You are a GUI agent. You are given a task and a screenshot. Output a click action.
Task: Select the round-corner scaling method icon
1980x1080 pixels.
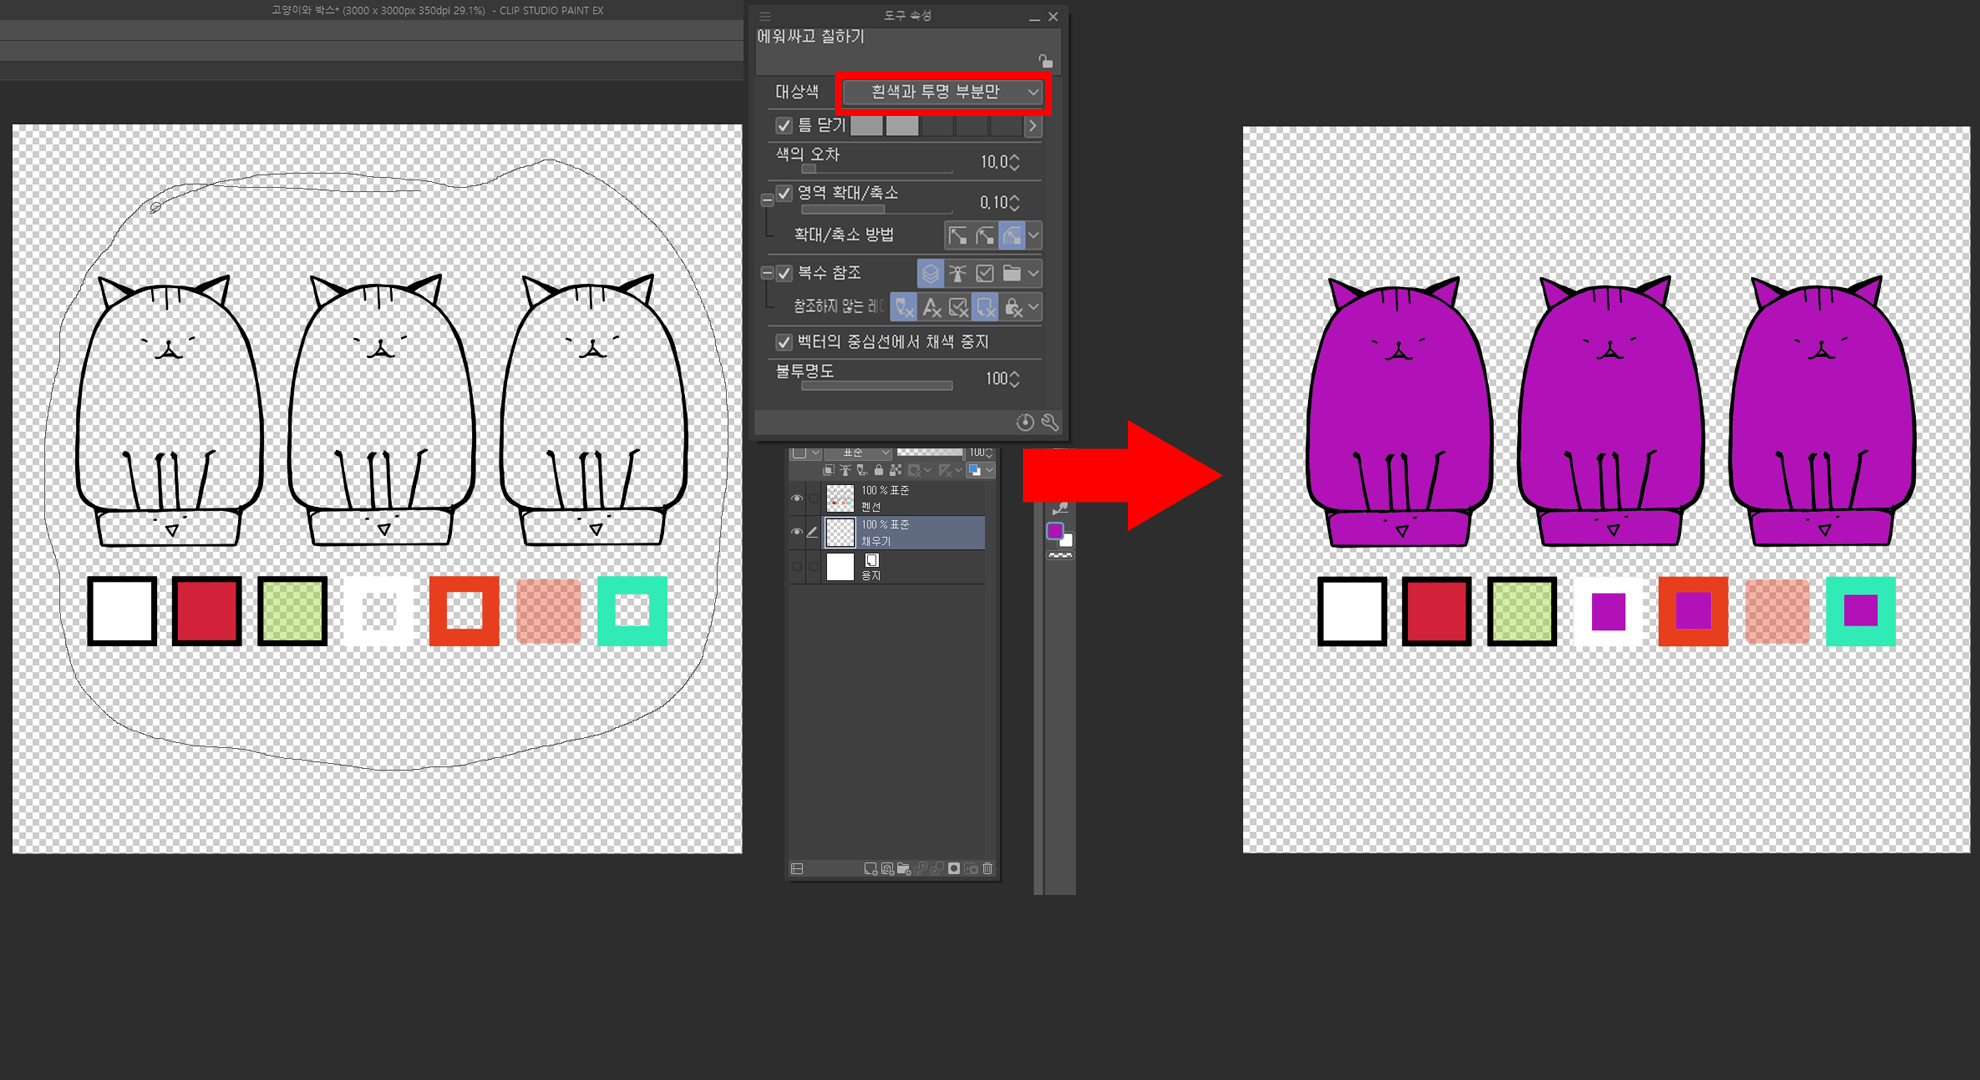pyautogui.click(x=985, y=236)
